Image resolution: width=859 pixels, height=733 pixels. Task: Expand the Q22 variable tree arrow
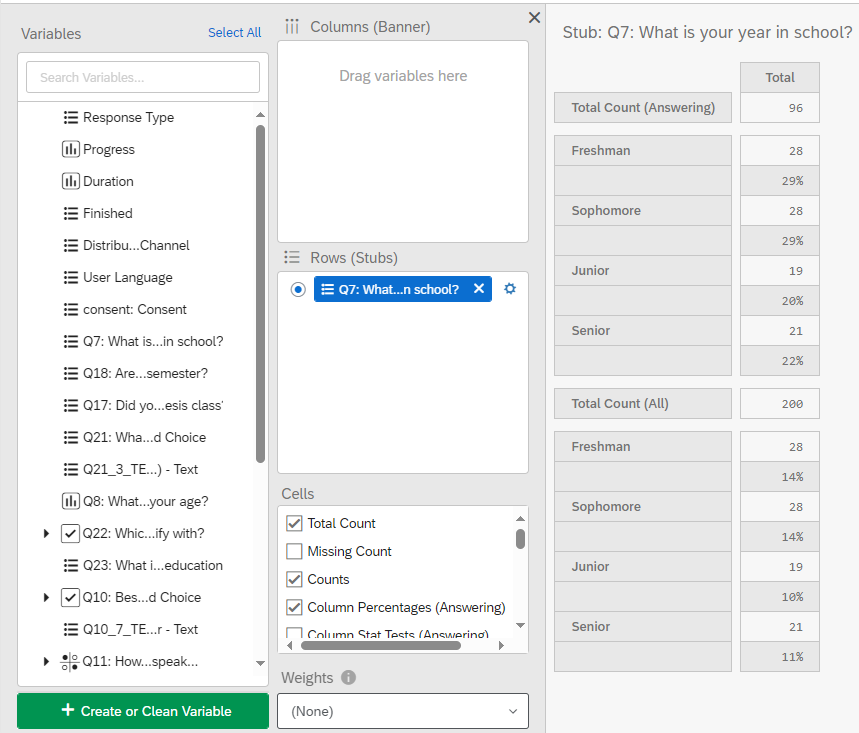point(46,533)
